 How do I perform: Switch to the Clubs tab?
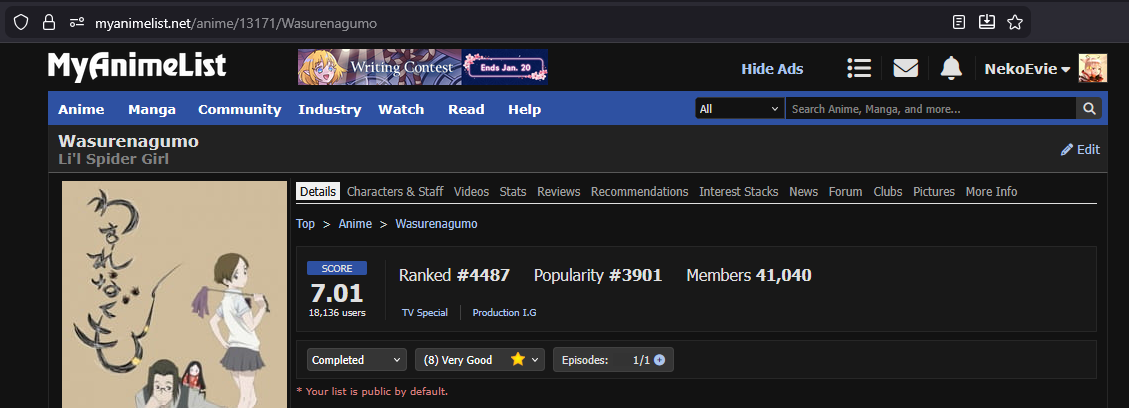[888, 191]
